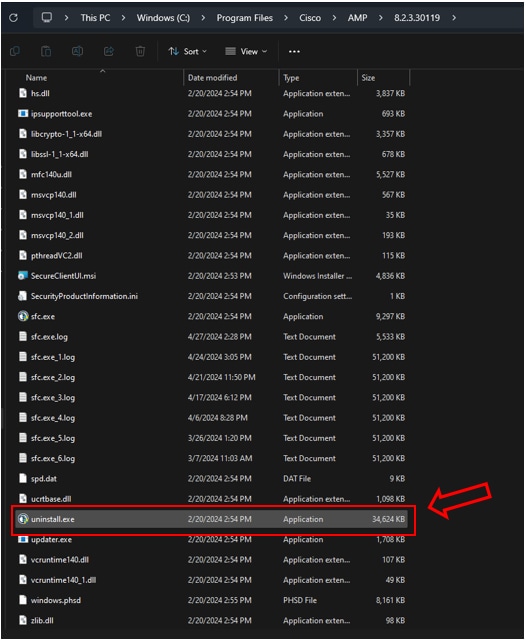Go to Cisco folder in breadcrumb
This screenshot has height=642, width=526.
point(310,18)
